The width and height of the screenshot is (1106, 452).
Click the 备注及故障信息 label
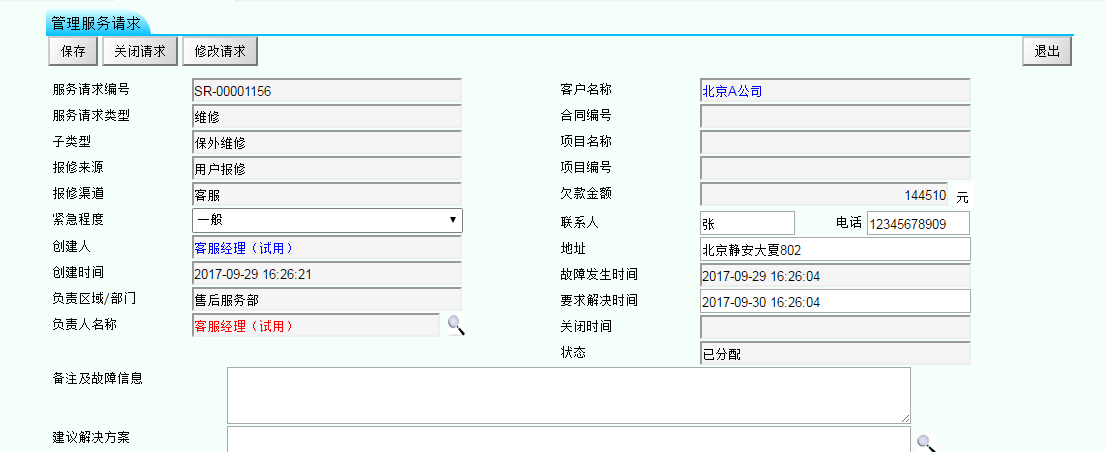[97, 378]
